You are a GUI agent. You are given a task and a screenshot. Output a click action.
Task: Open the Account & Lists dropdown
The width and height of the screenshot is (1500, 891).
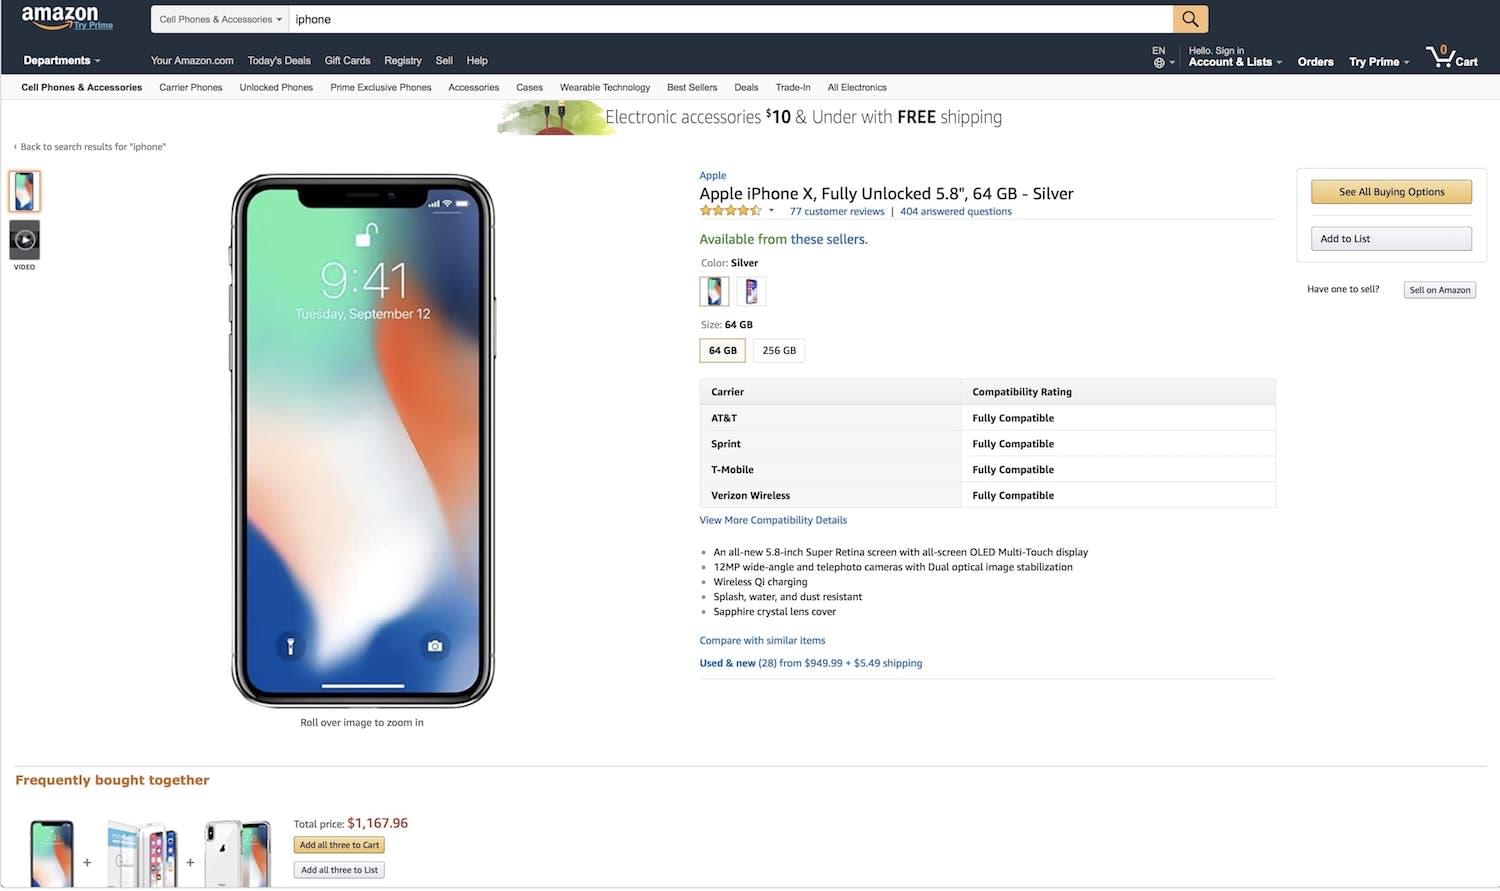point(1232,62)
